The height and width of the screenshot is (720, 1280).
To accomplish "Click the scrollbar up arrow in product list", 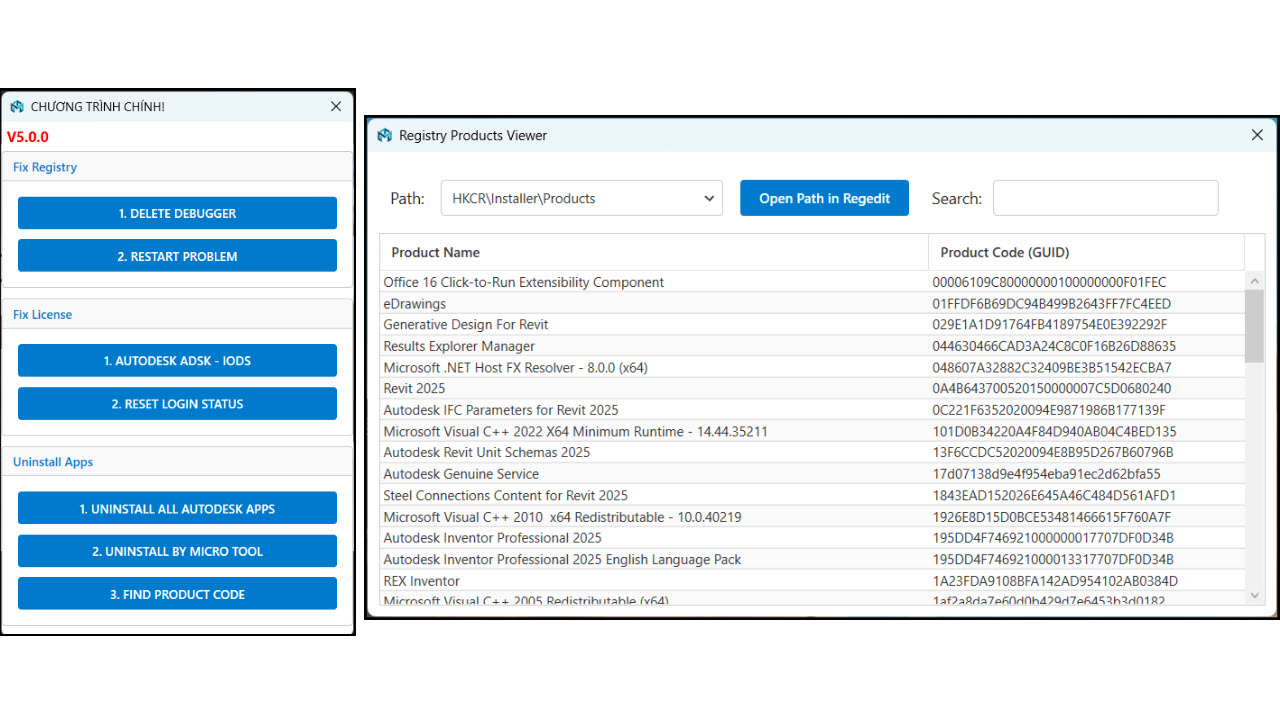I will point(1256,281).
